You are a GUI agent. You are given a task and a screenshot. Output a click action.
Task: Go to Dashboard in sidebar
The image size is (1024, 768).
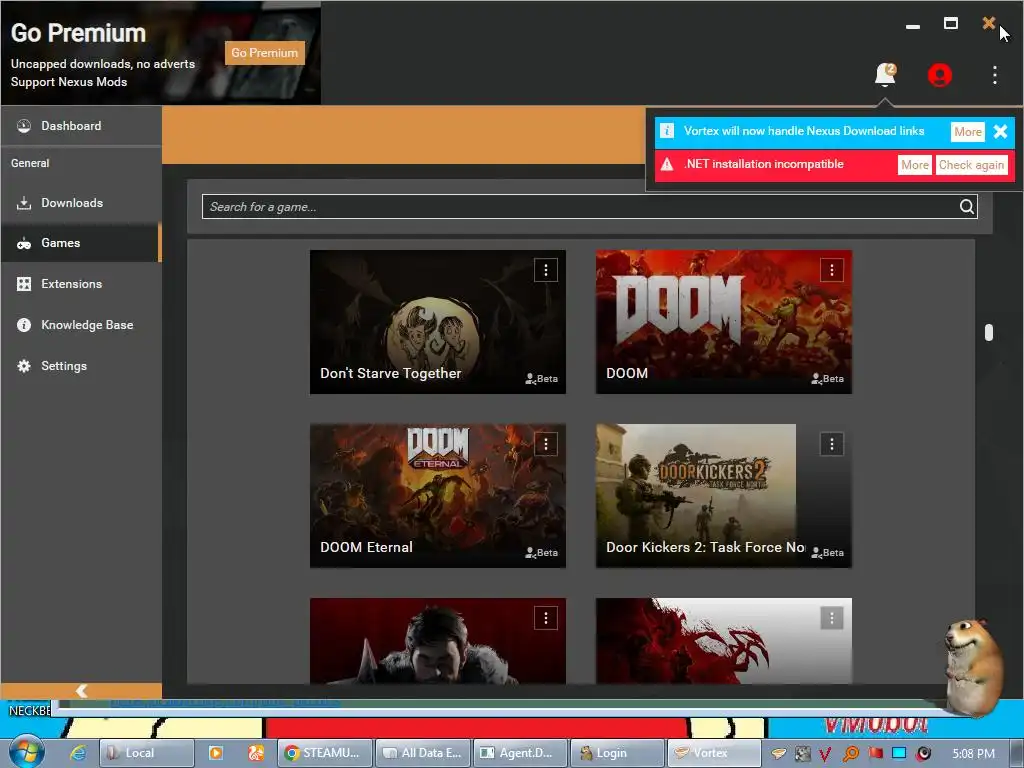(x=81, y=126)
